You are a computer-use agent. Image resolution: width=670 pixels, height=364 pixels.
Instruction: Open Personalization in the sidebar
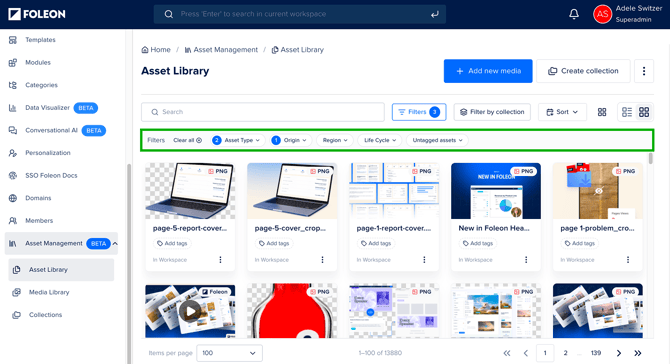[47, 153]
